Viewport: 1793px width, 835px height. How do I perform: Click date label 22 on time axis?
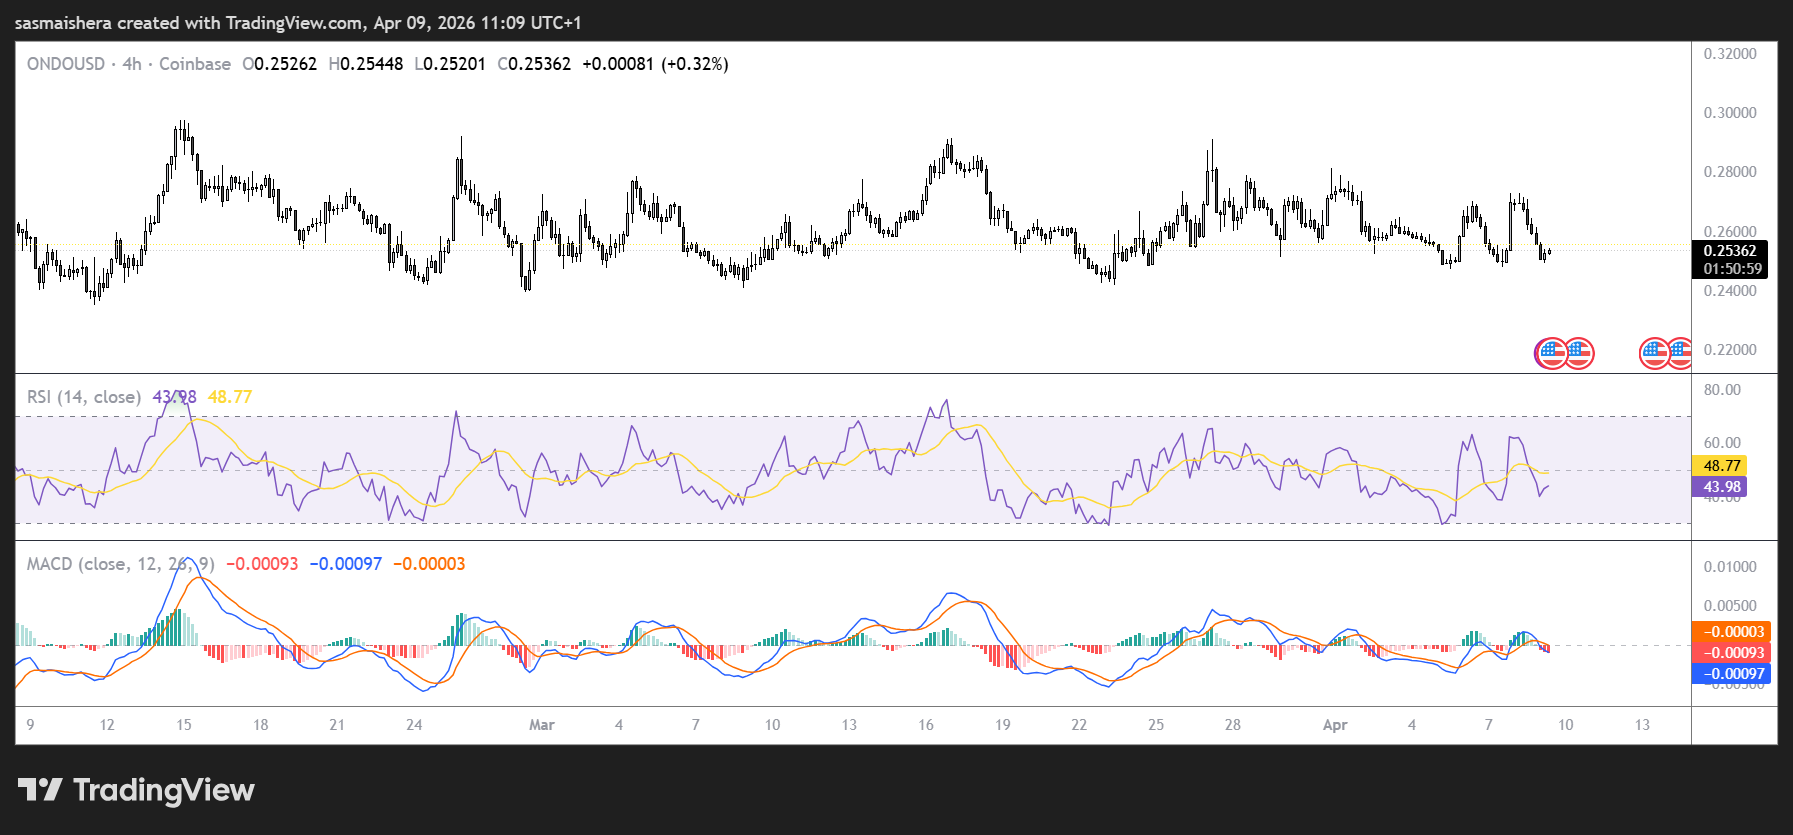click(x=1079, y=725)
